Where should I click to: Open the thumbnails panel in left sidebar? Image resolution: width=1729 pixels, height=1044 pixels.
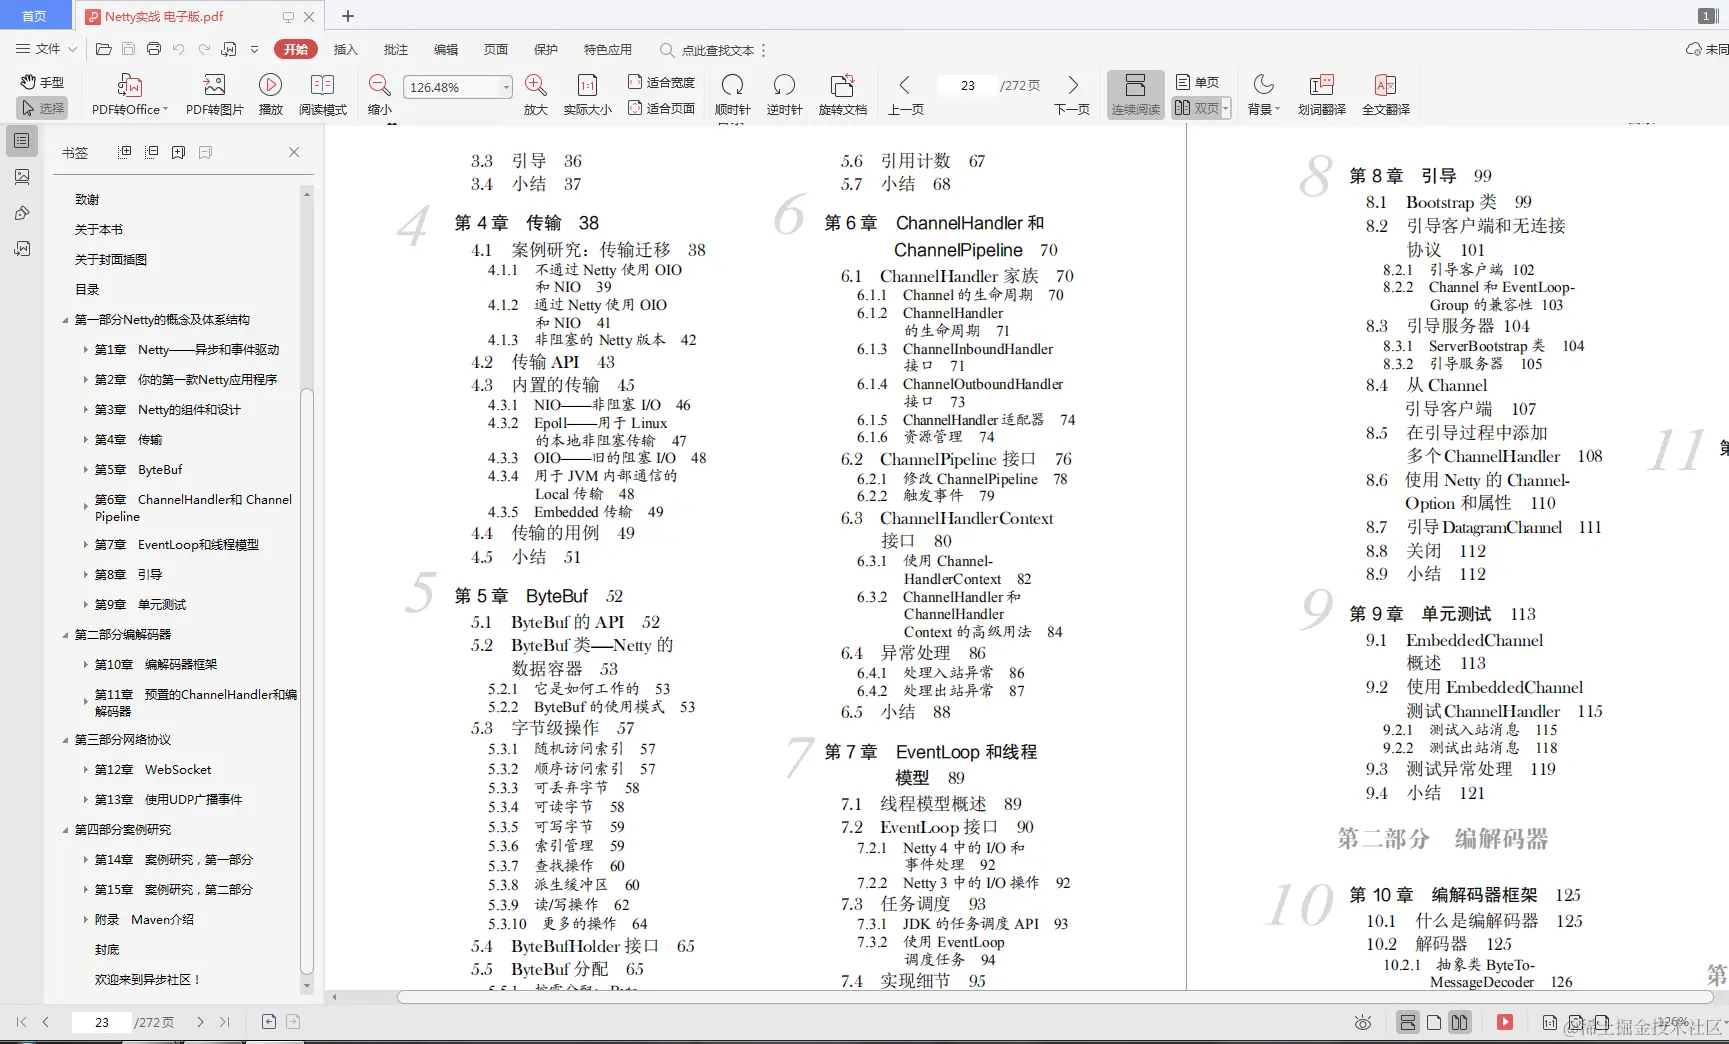pos(22,177)
